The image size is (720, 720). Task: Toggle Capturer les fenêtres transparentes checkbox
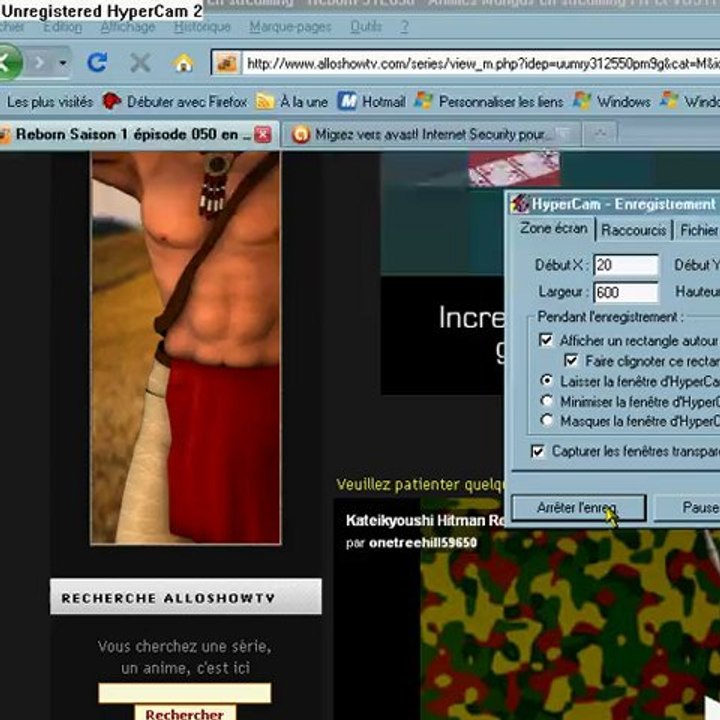point(538,451)
